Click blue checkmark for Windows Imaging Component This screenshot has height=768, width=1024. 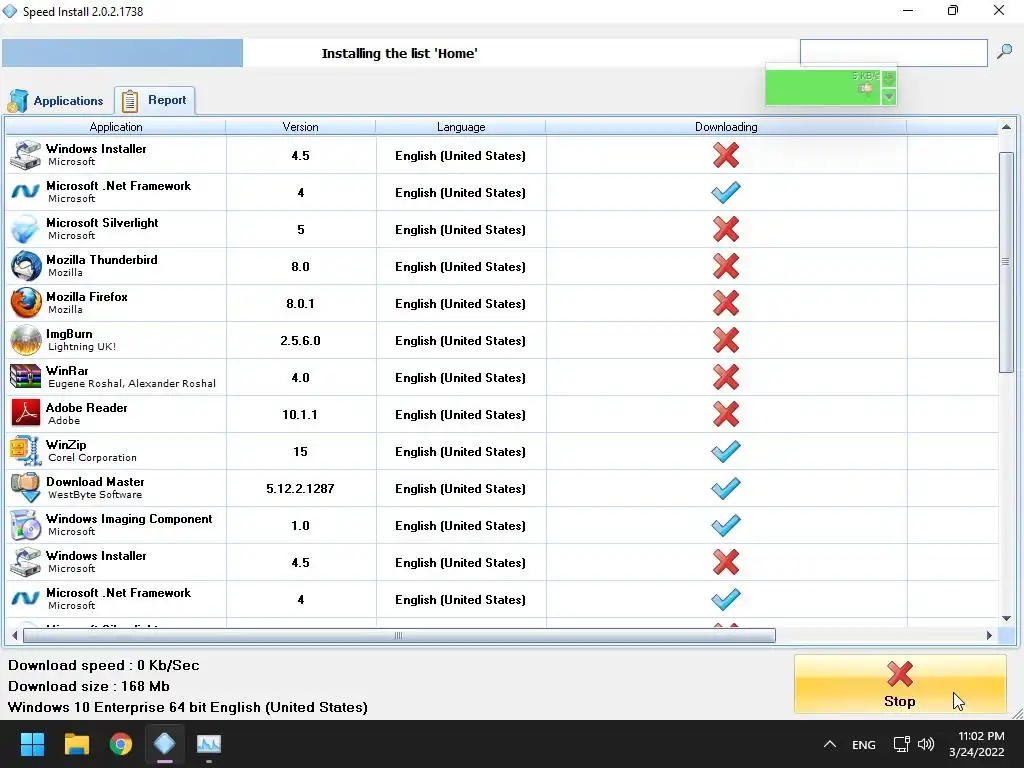tap(726, 525)
